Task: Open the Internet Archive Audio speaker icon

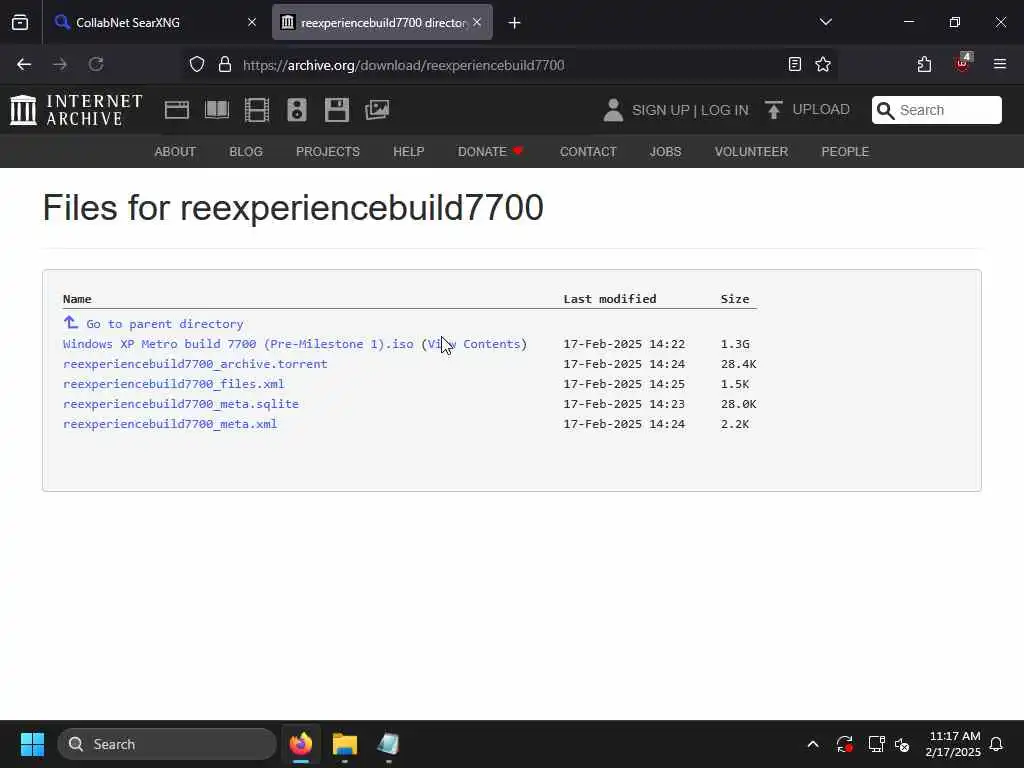Action: pos(296,110)
